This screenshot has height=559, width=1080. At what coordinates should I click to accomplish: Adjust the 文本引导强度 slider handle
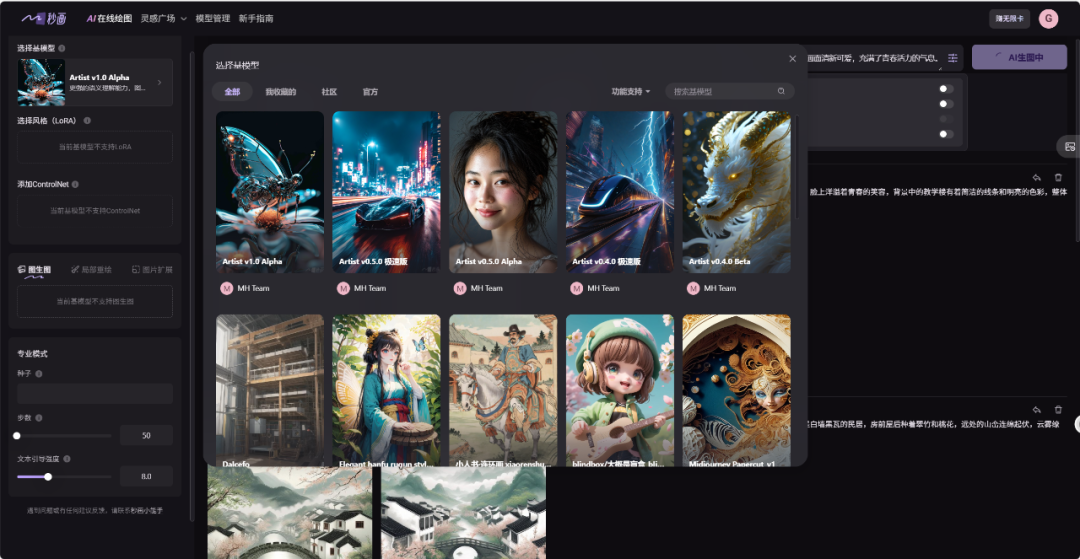48,476
